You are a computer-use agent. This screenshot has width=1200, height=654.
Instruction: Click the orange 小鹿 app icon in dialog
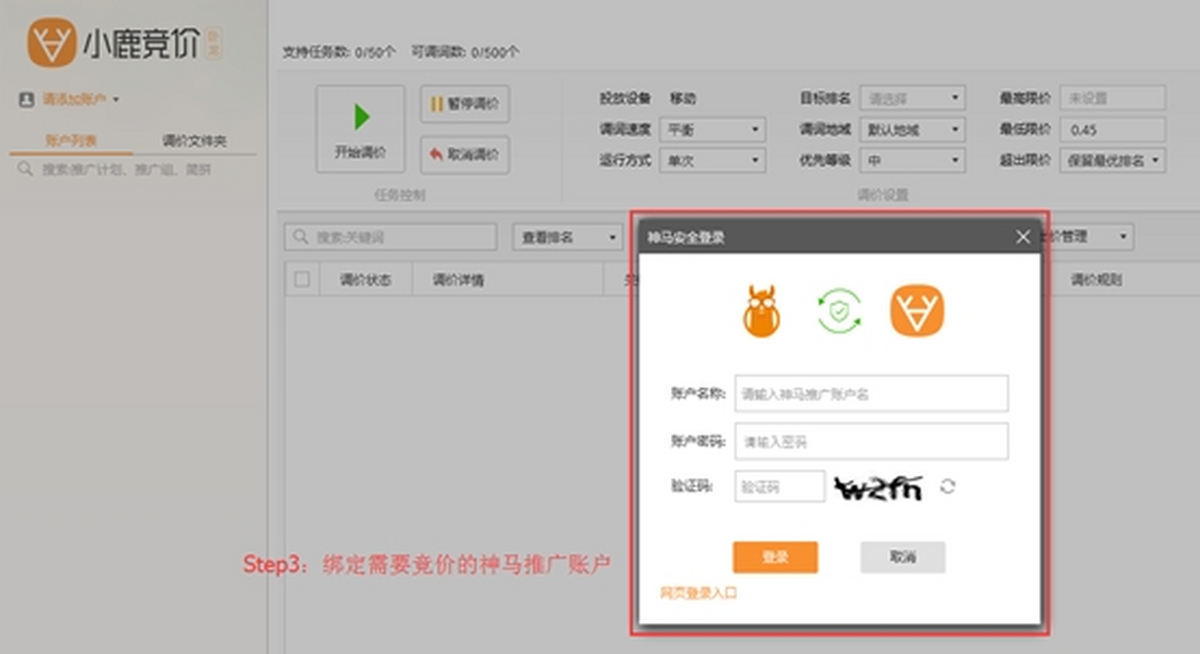(x=917, y=311)
